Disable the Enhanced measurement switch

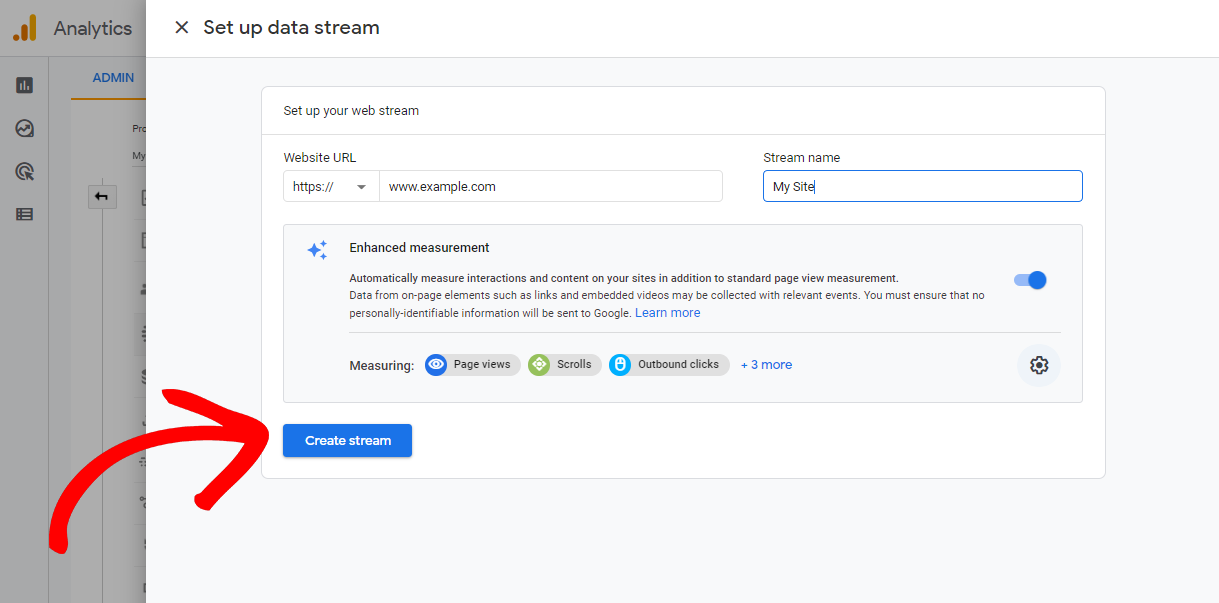(1030, 280)
